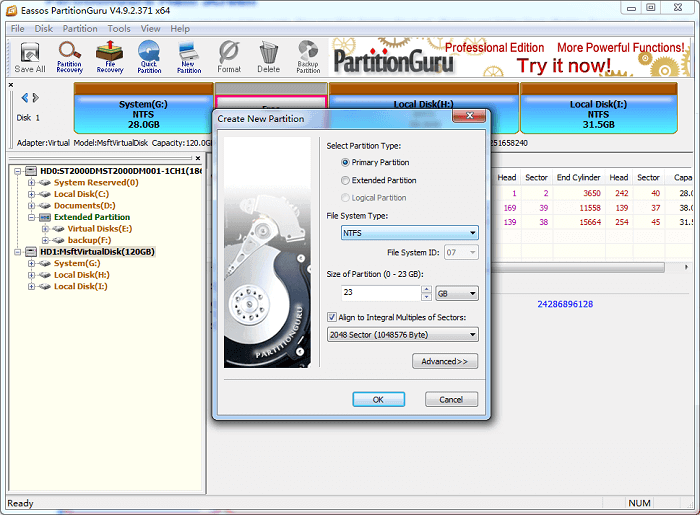700x515 pixels.
Task: Click the Format toolbar icon
Action: click(x=229, y=58)
